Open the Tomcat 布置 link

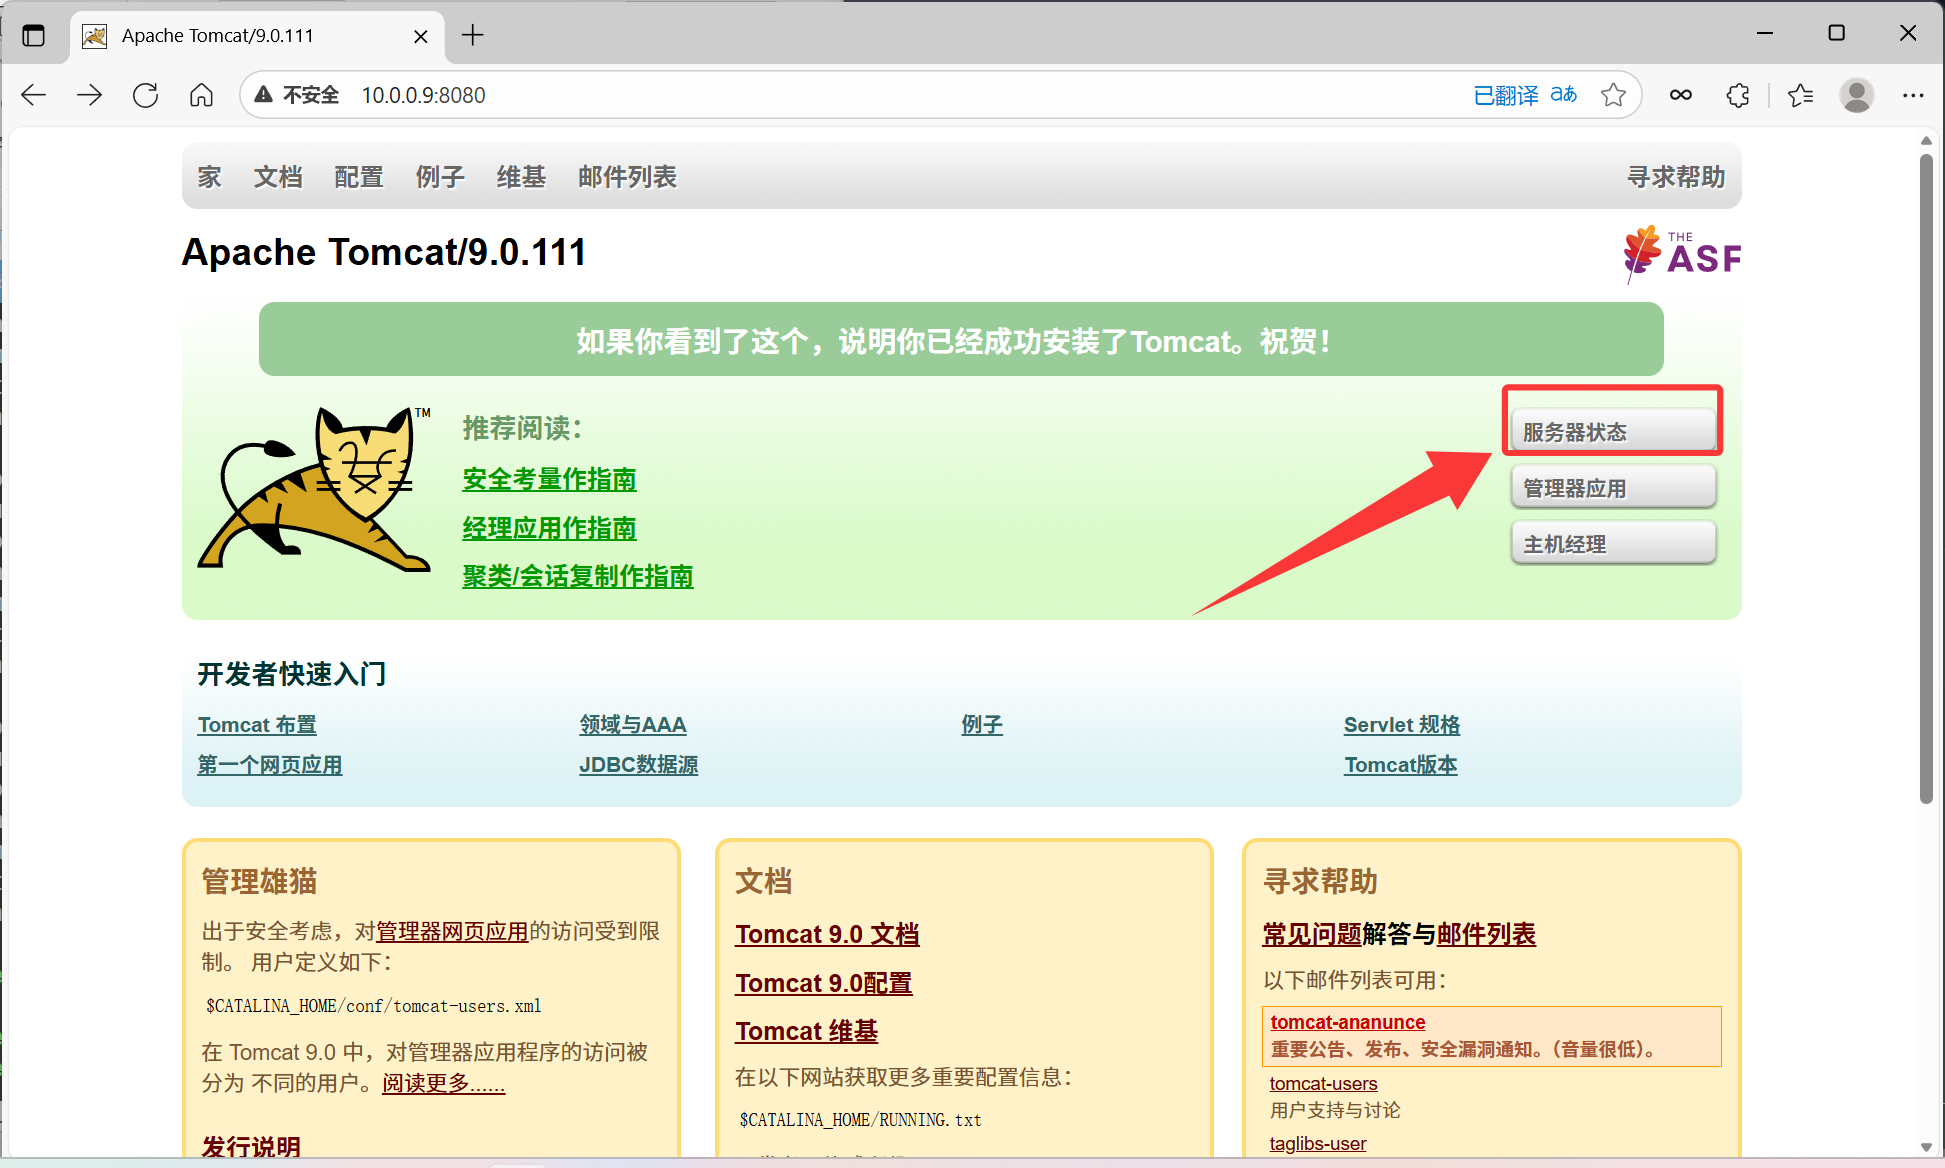(257, 725)
